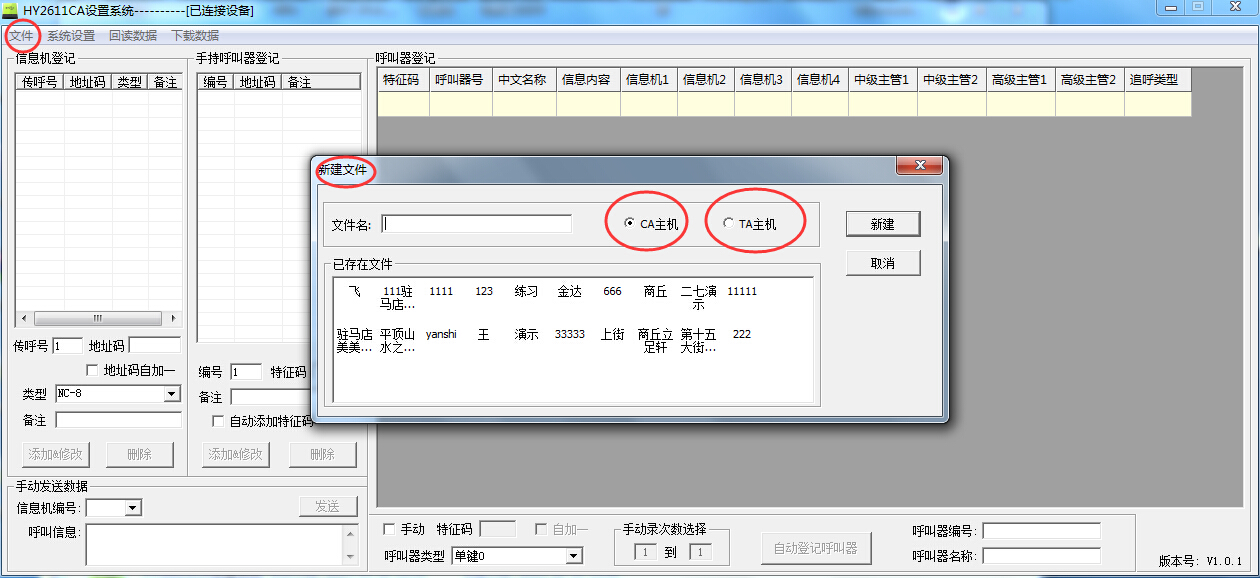The height and width of the screenshot is (578, 1260).
Task: Open the 信息机编号 combo box
Action: (x=133, y=508)
